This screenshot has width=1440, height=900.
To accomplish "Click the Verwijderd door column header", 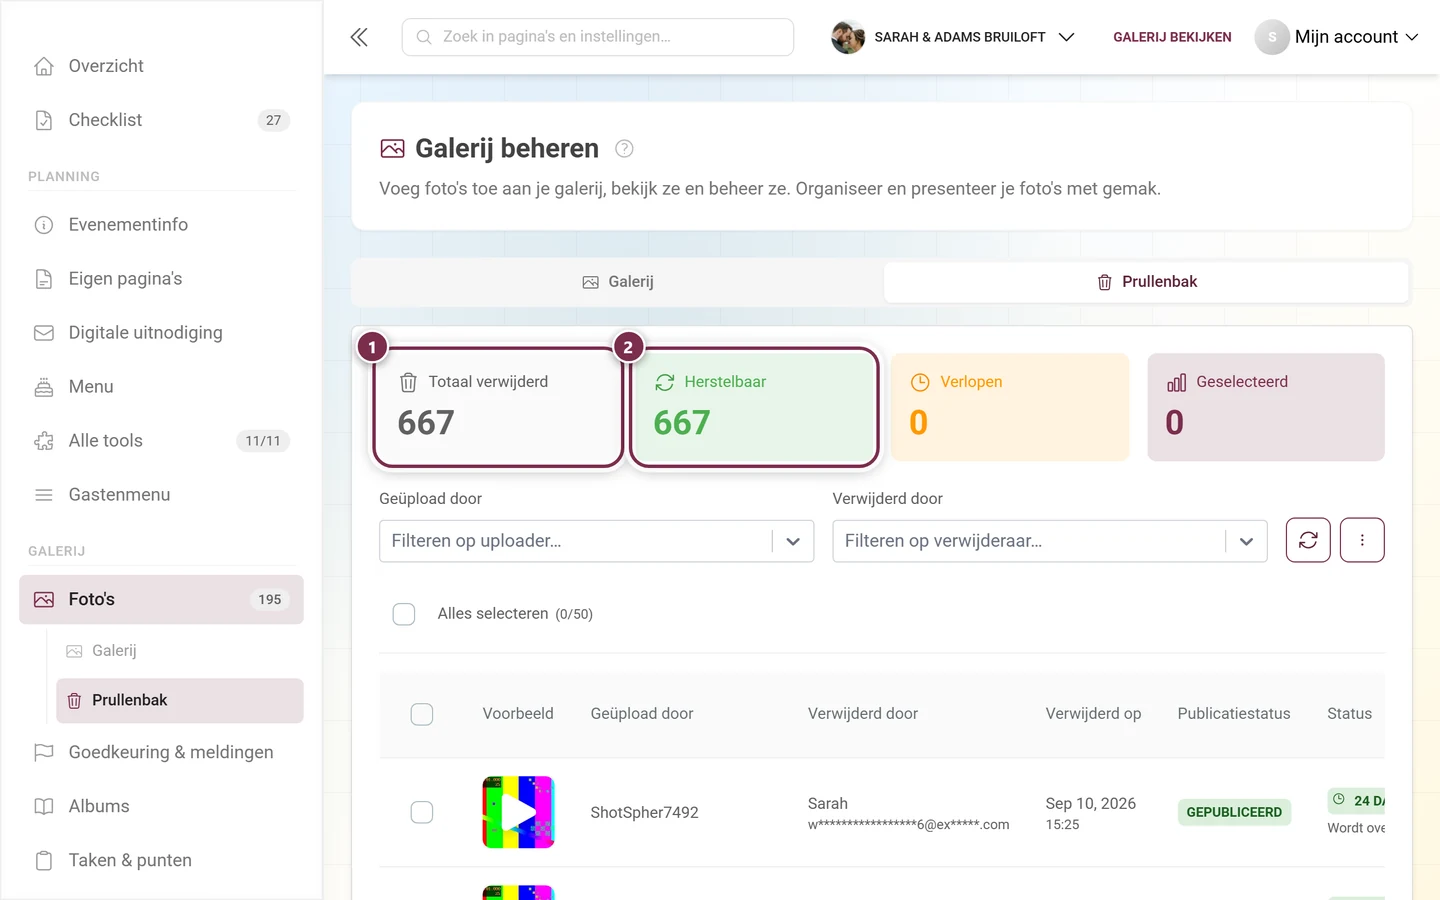I will pyautogui.click(x=863, y=714).
